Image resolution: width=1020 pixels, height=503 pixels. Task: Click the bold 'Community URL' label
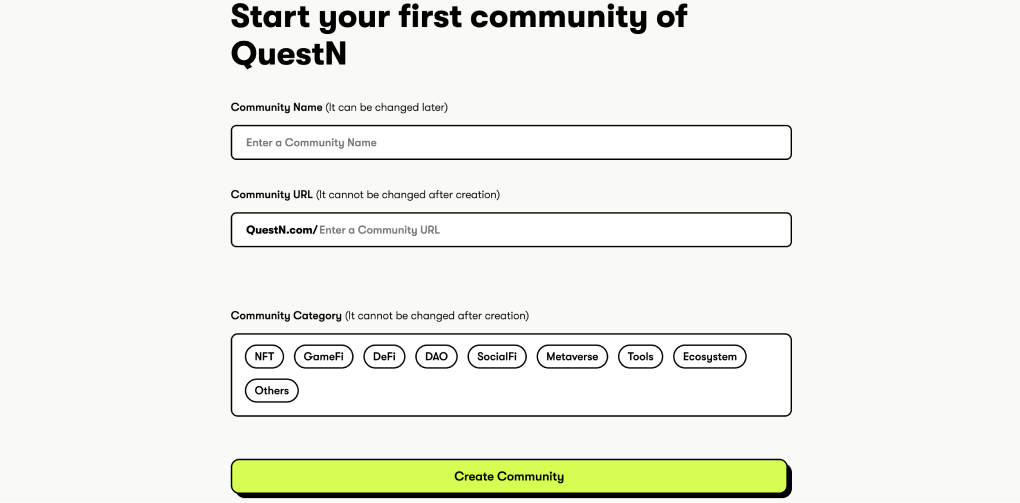pos(271,195)
